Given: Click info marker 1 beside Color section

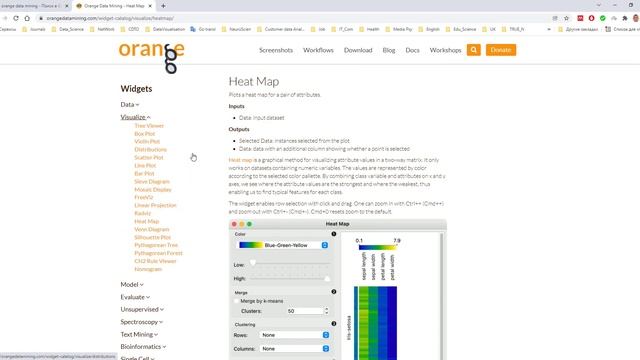Looking at the screenshot, I should pos(334,234).
